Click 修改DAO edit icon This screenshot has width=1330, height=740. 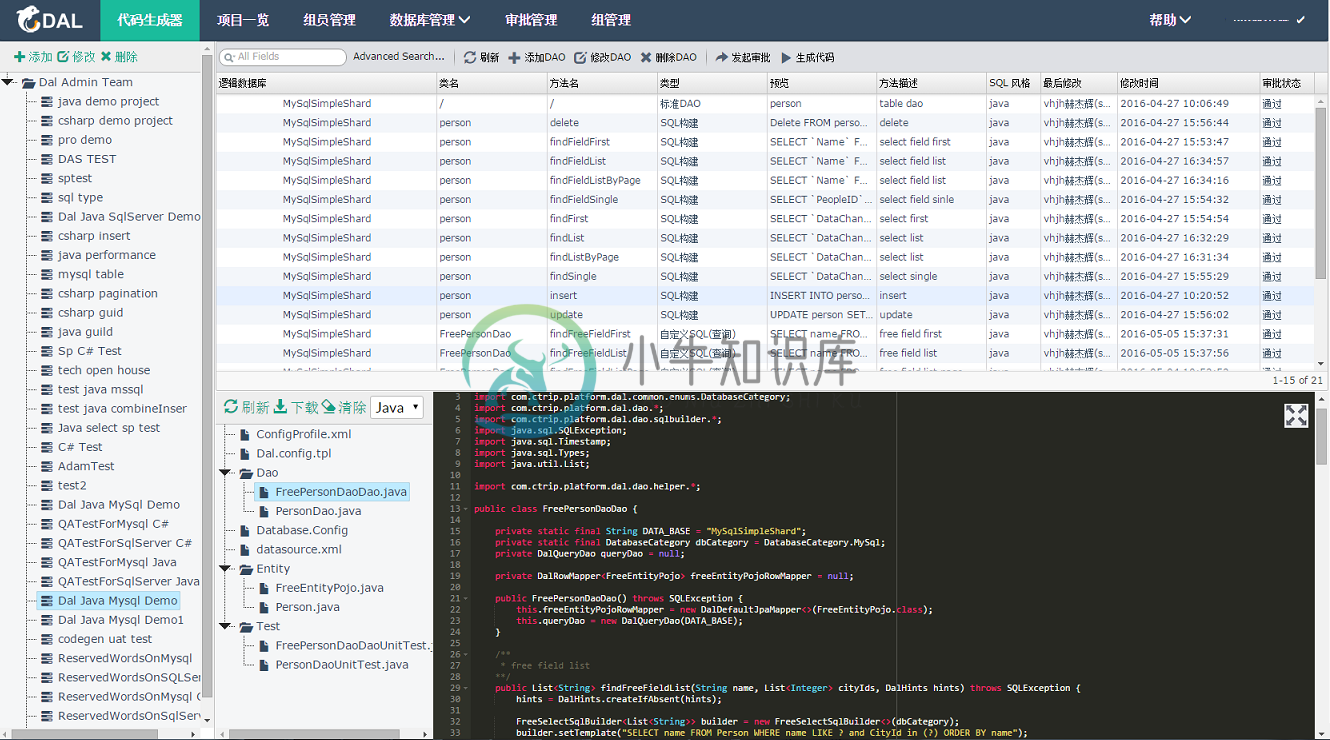click(x=580, y=58)
